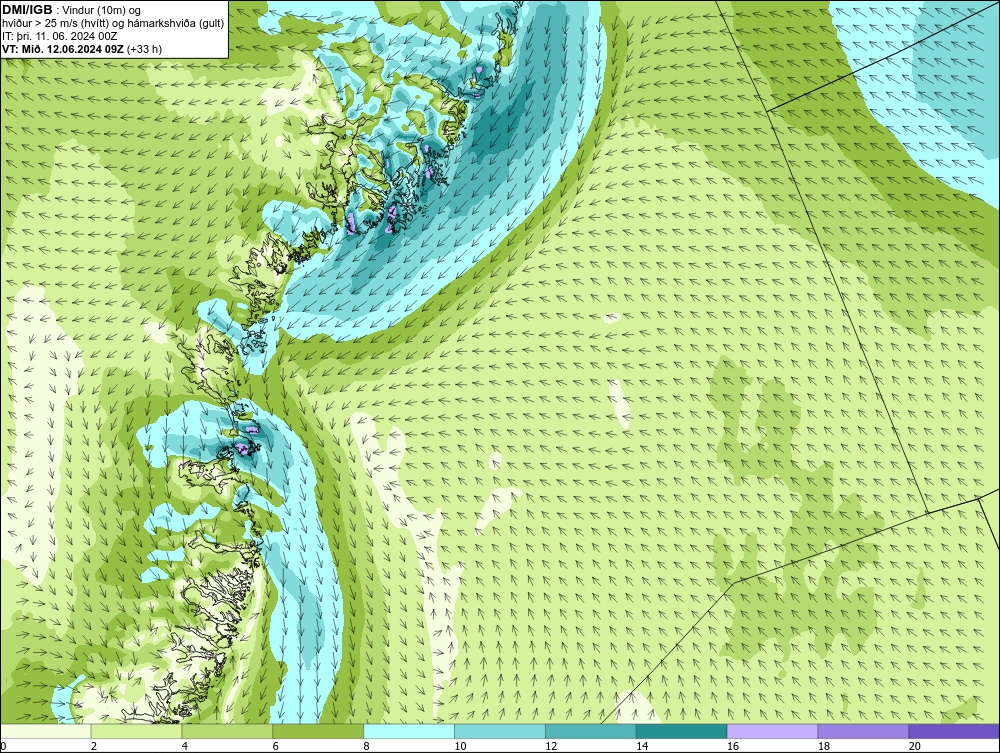The width and height of the screenshot is (1000, 753).
Task: Click the legend scale label "18"
Action: point(824,746)
